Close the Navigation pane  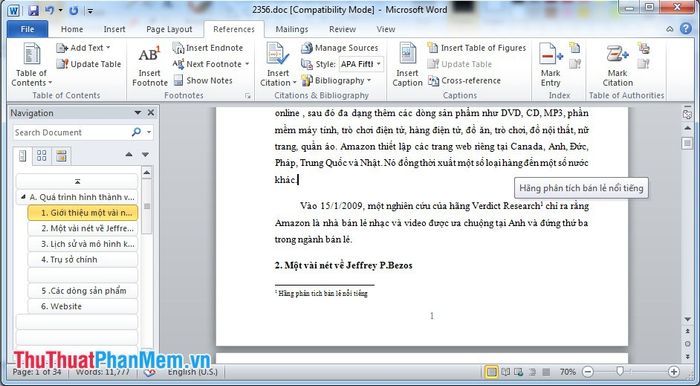click(x=151, y=112)
